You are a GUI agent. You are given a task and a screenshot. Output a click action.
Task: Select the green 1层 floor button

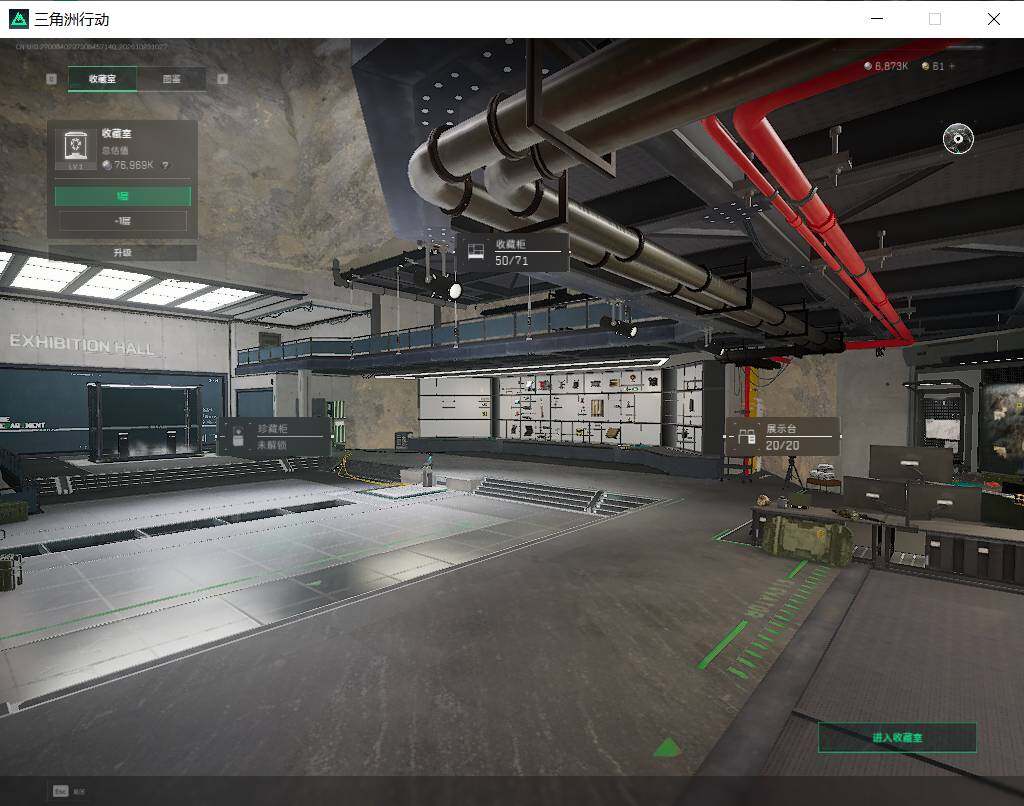123,196
